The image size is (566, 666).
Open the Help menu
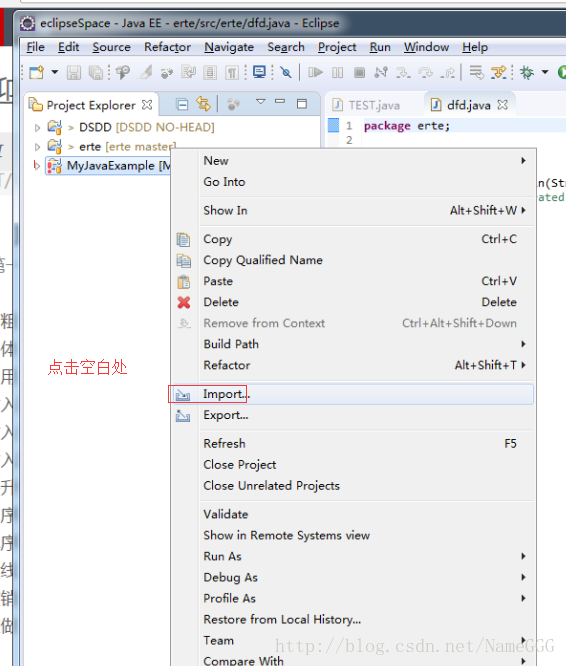click(x=475, y=47)
